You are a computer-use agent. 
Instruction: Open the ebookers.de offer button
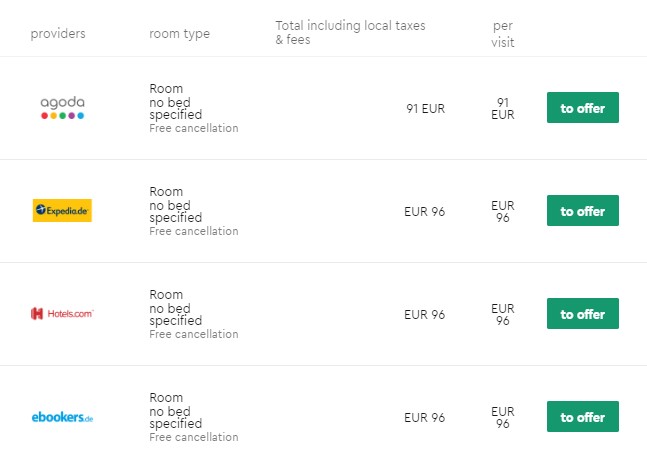583,417
